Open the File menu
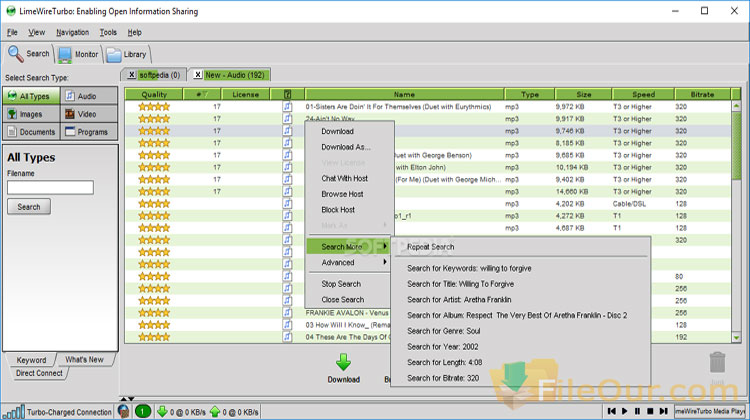The width and height of the screenshot is (750, 420). click(12, 33)
